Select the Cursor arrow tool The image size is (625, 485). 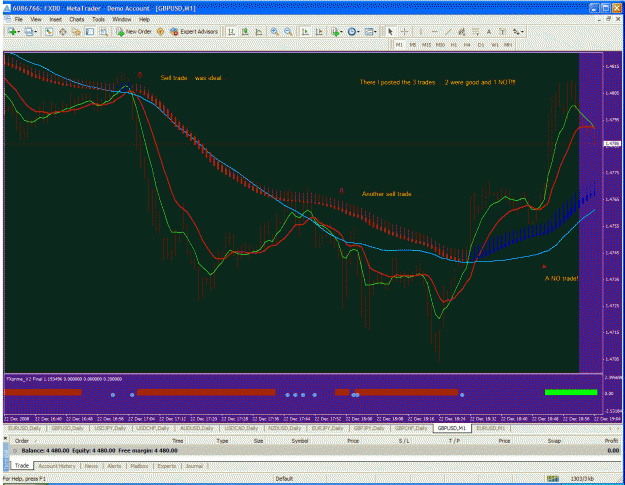click(x=390, y=32)
